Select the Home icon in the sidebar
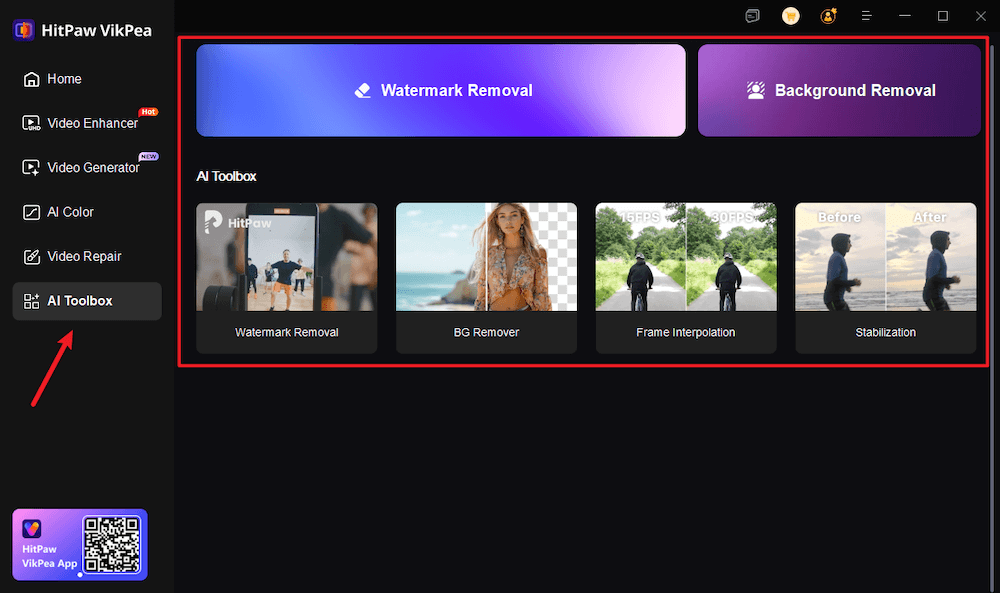This screenshot has width=1000, height=593. (x=30, y=78)
